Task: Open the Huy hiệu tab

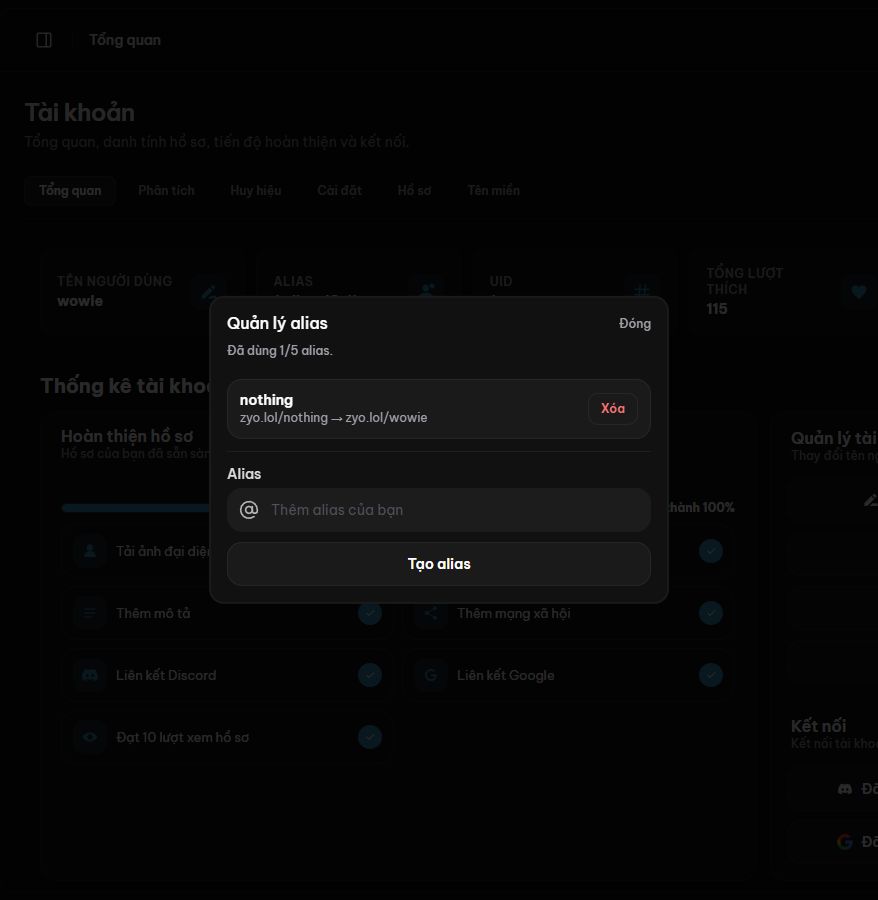Action: click(x=256, y=191)
